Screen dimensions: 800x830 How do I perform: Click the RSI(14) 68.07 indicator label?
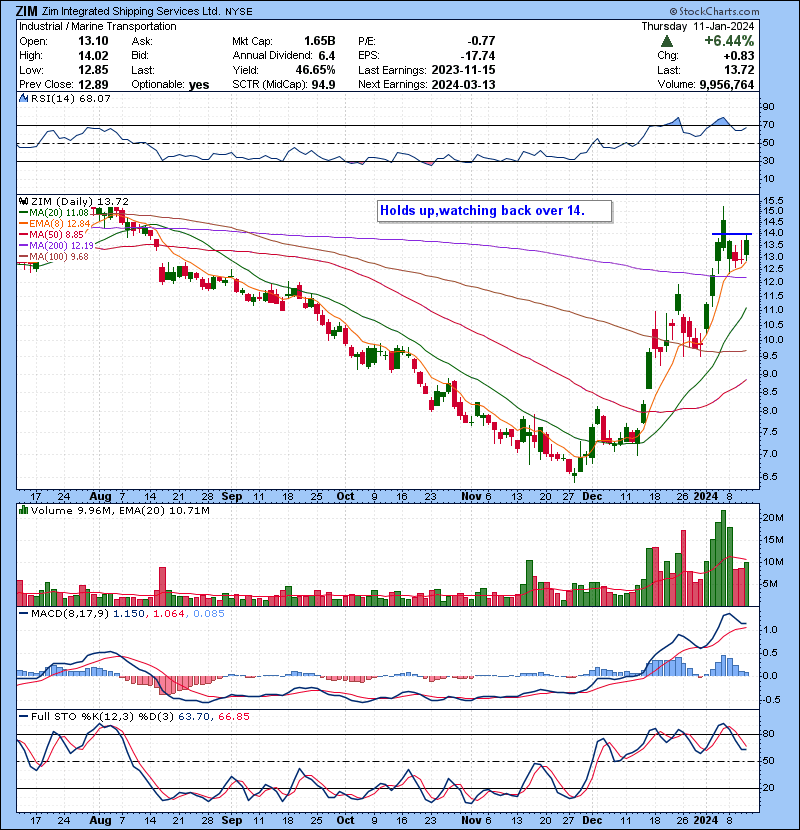coord(70,98)
